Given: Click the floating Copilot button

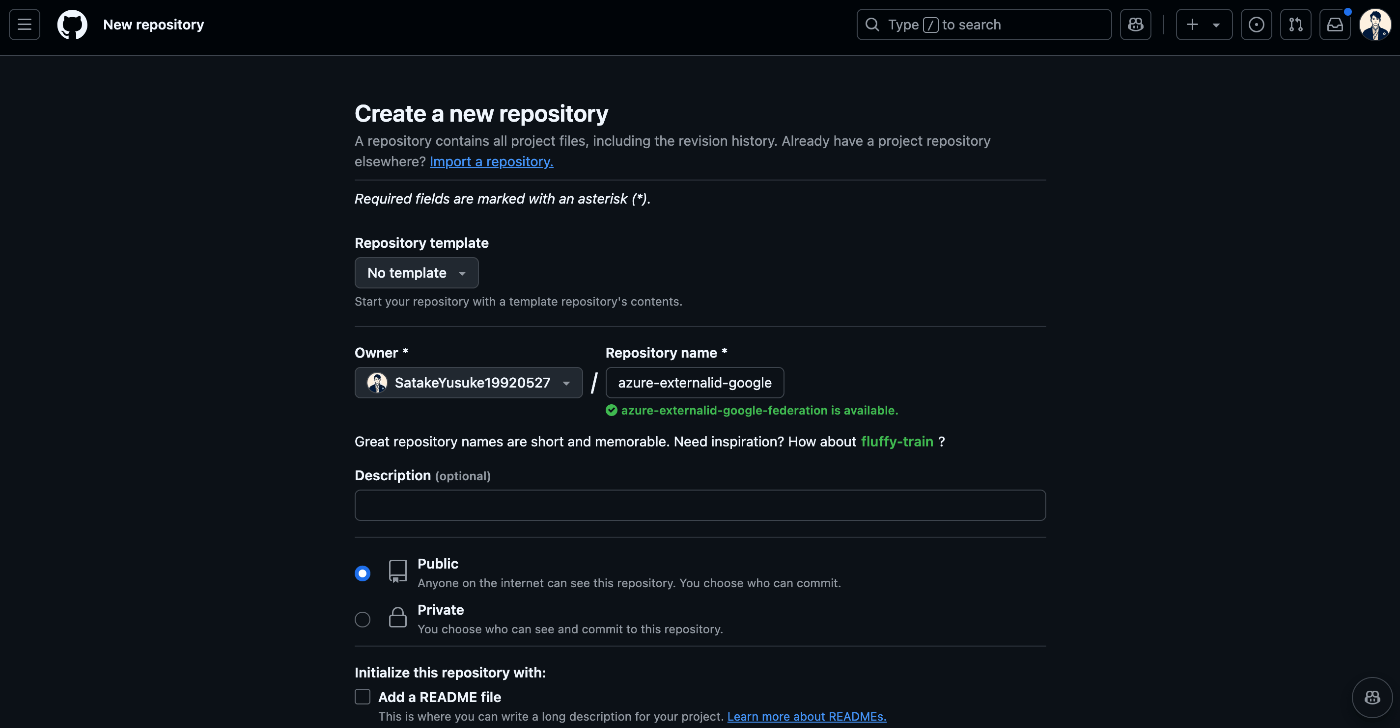Looking at the screenshot, I should click(1372, 697).
